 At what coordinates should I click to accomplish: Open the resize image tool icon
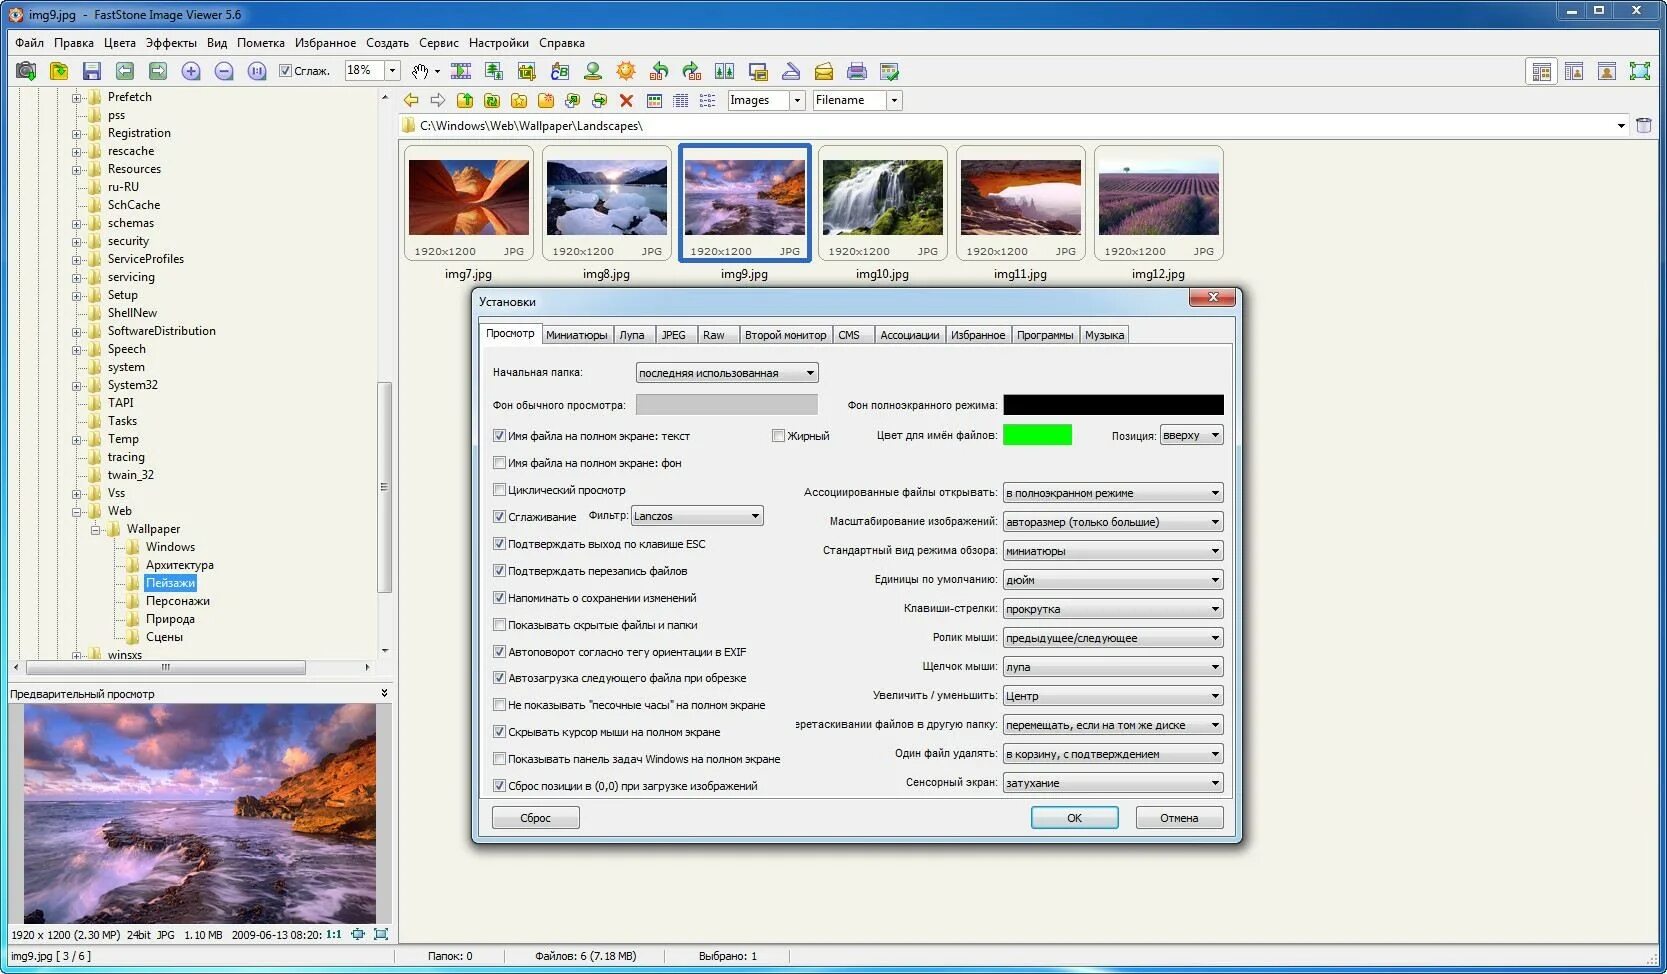point(494,71)
